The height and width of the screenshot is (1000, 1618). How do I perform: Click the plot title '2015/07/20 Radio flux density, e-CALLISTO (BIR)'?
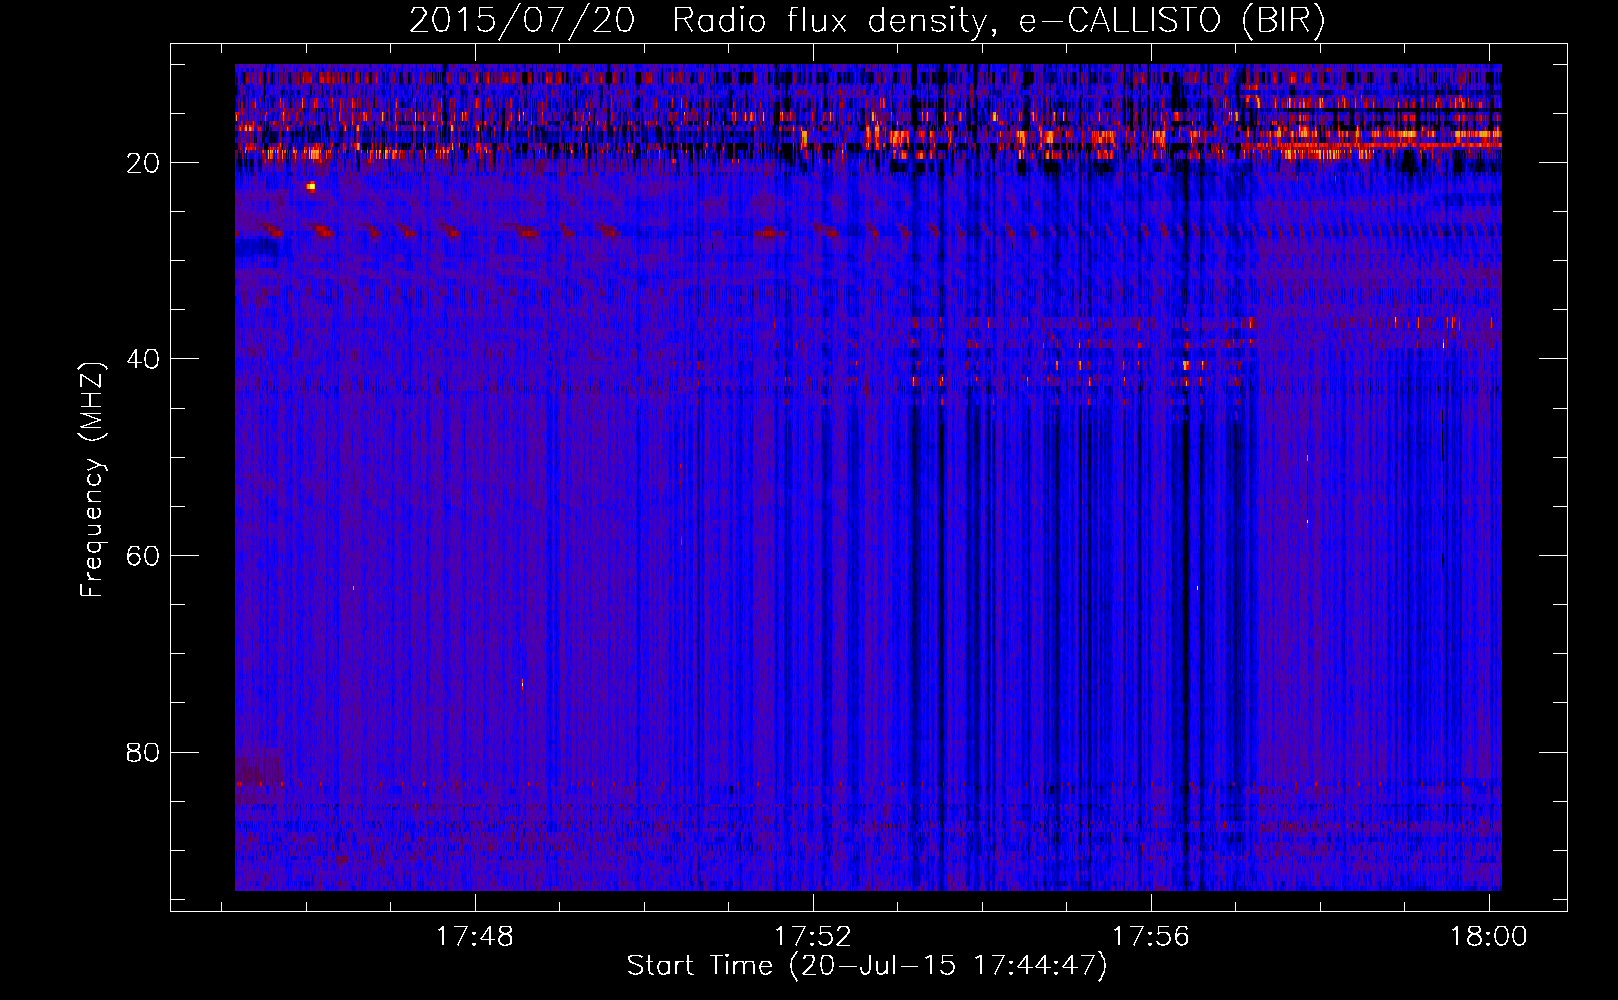point(867,20)
